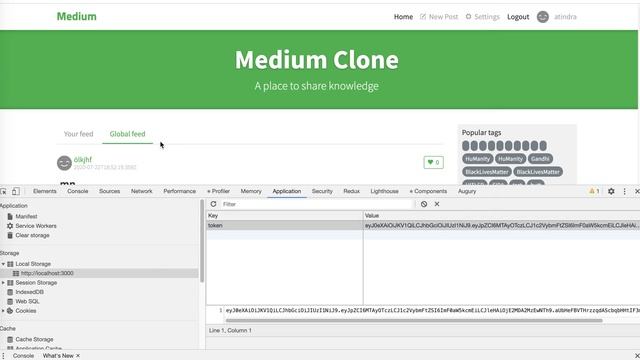Open the Redux tab
Viewport: 640px width, 360px height.
pyautogui.click(x=351, y=191)
